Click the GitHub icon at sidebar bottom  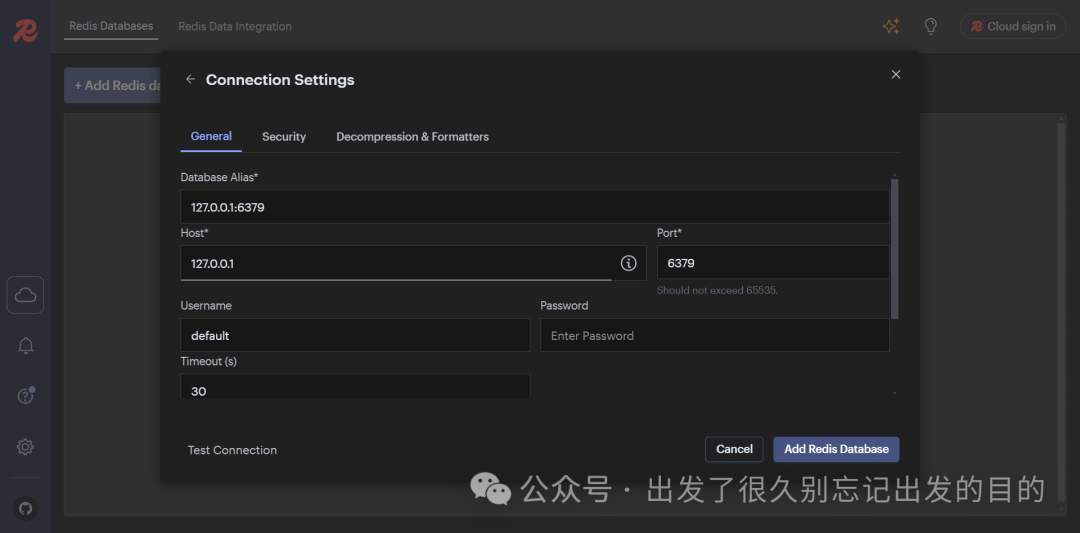click(26, 508)
